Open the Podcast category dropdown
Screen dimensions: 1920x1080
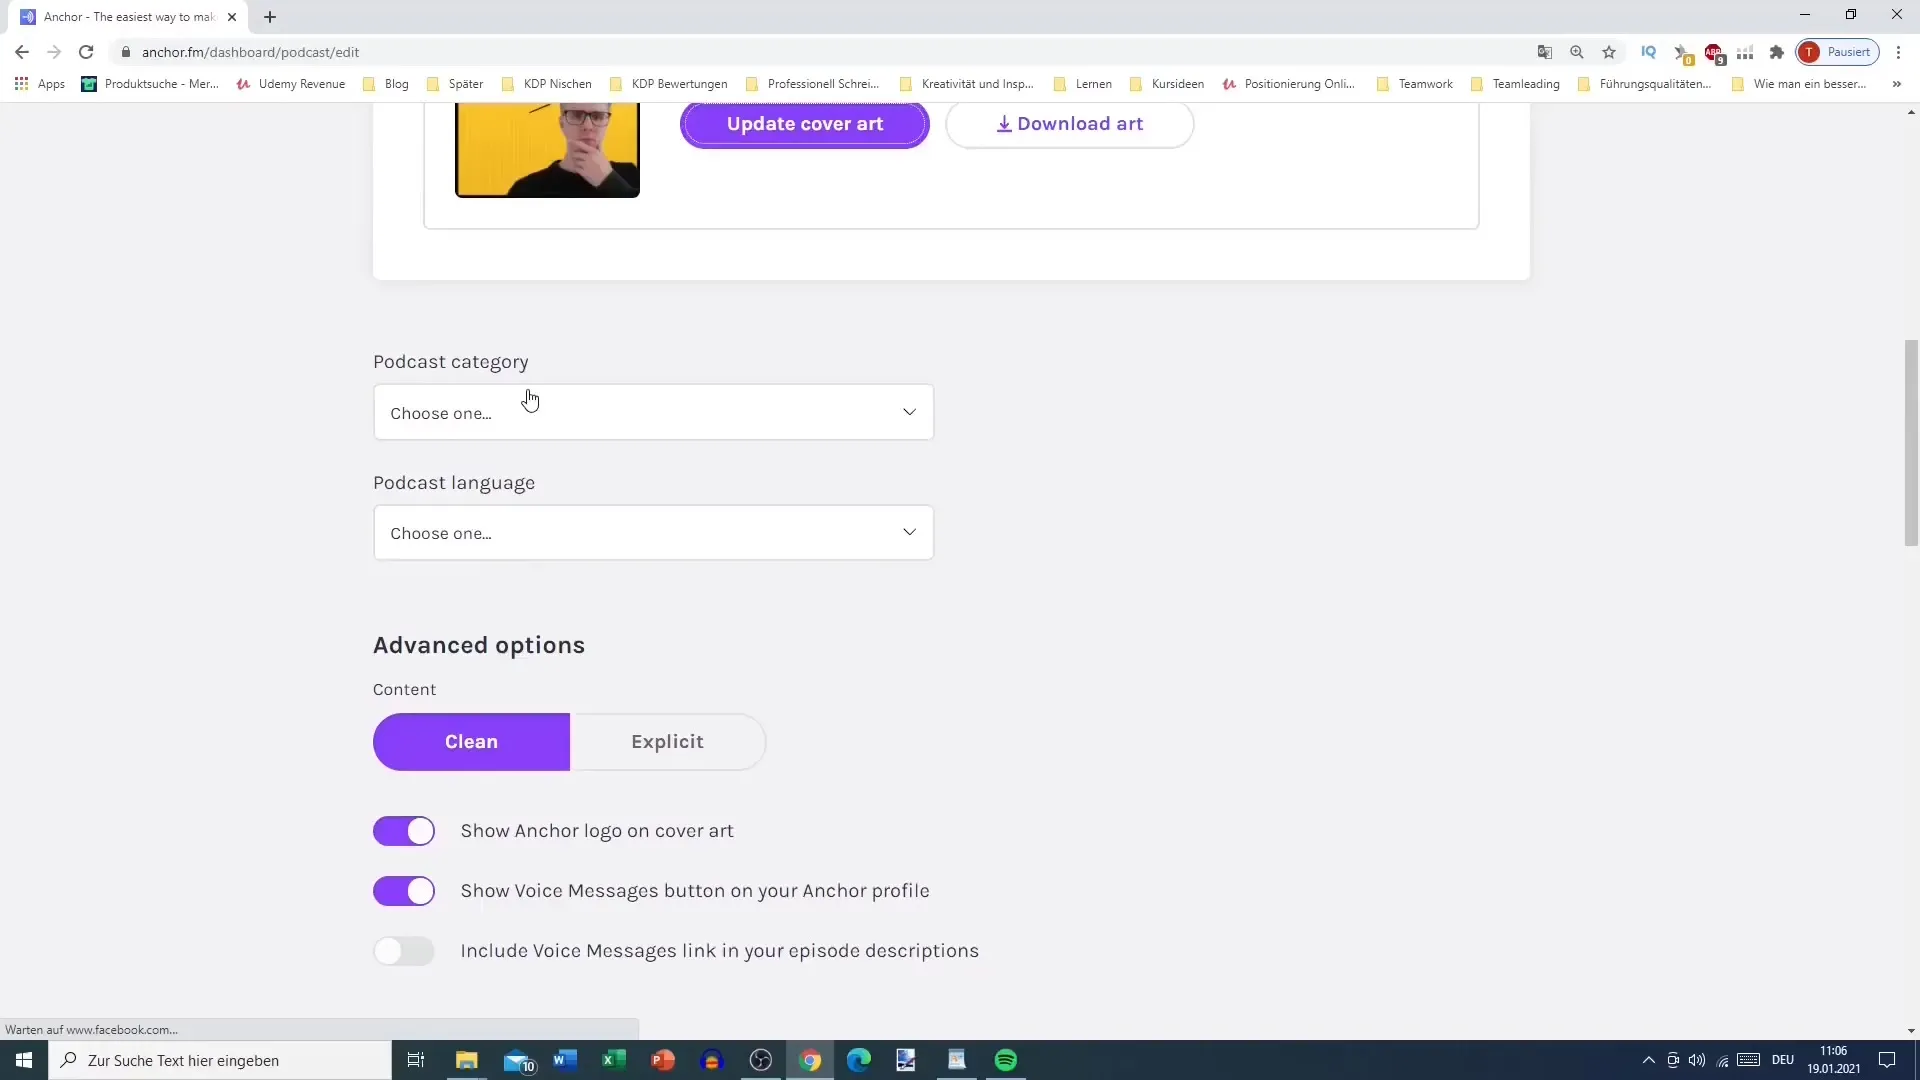(653, 411)
